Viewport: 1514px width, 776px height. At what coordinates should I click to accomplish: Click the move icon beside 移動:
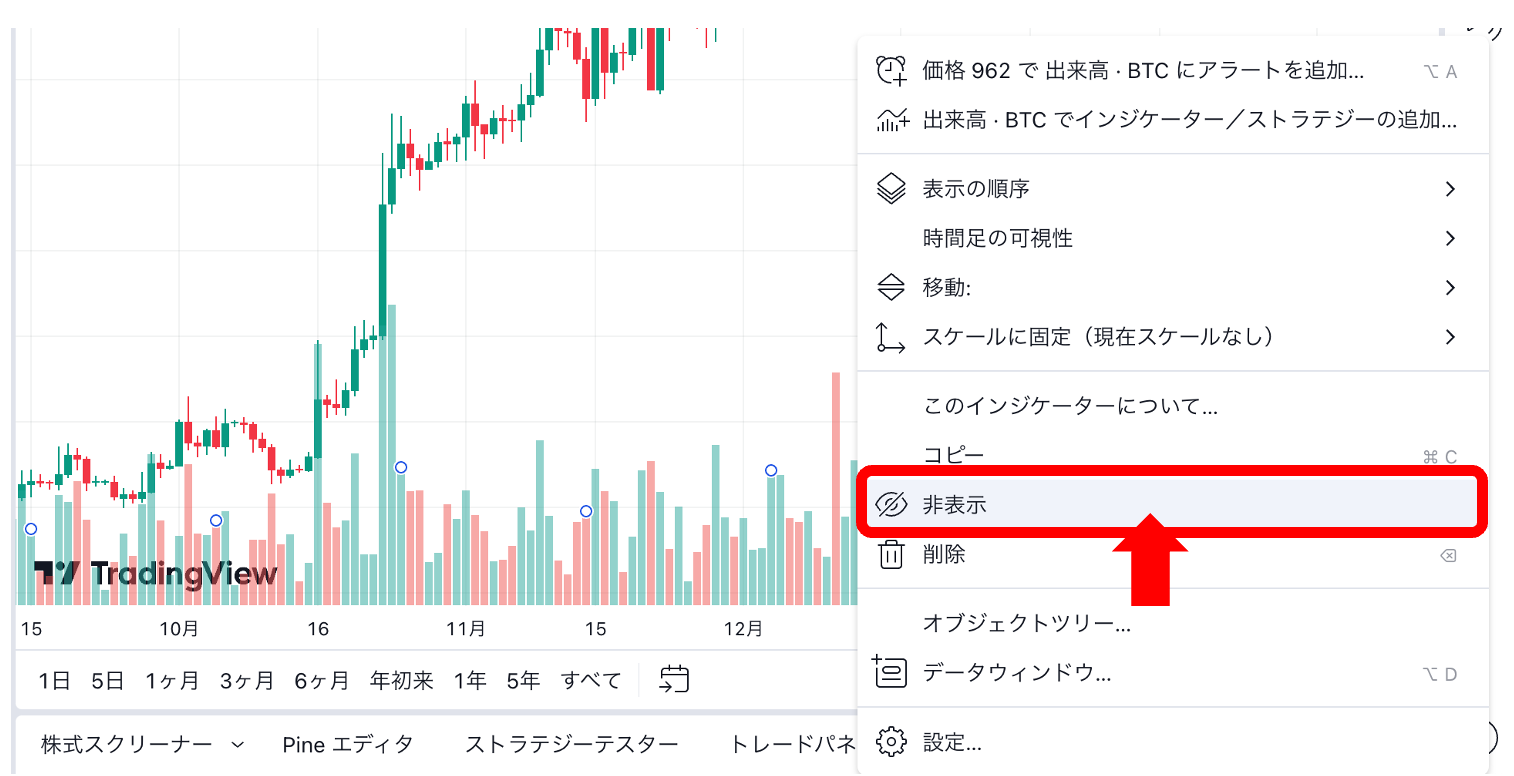click(891, 288)
